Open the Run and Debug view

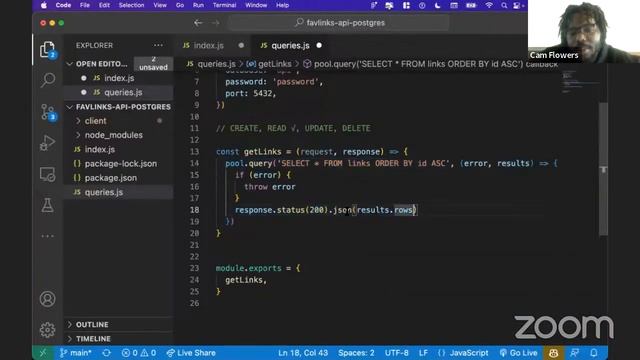(48, 143)
